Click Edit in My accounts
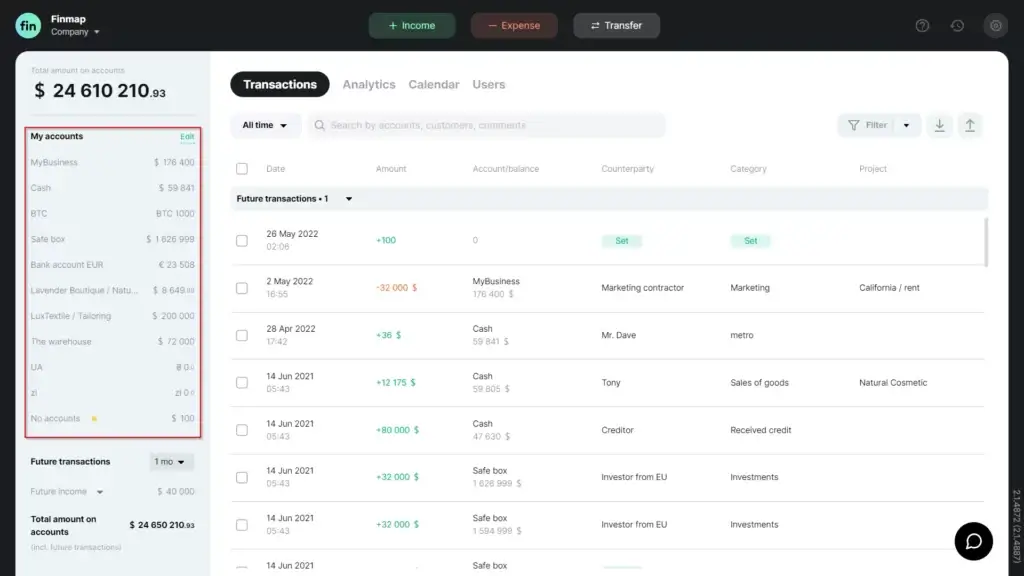This screenshot has width=1024, height=576. [187, 136]
